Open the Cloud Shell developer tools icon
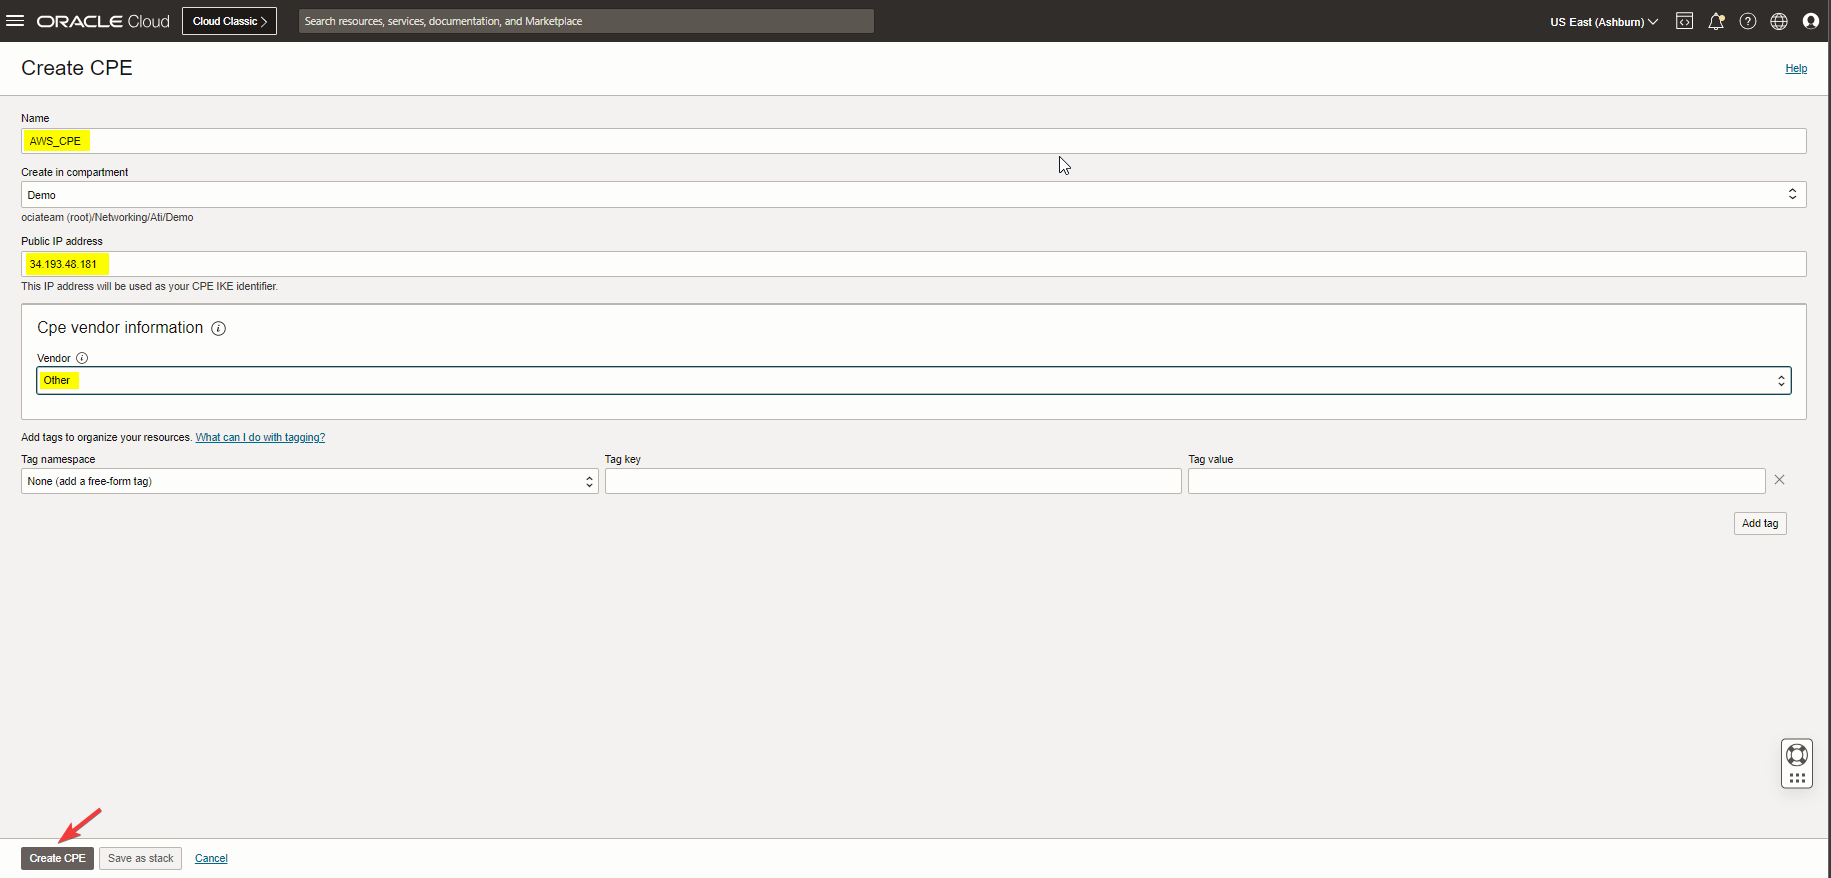Screen dimensions: 1831x878 click(x=1685, y=21)
